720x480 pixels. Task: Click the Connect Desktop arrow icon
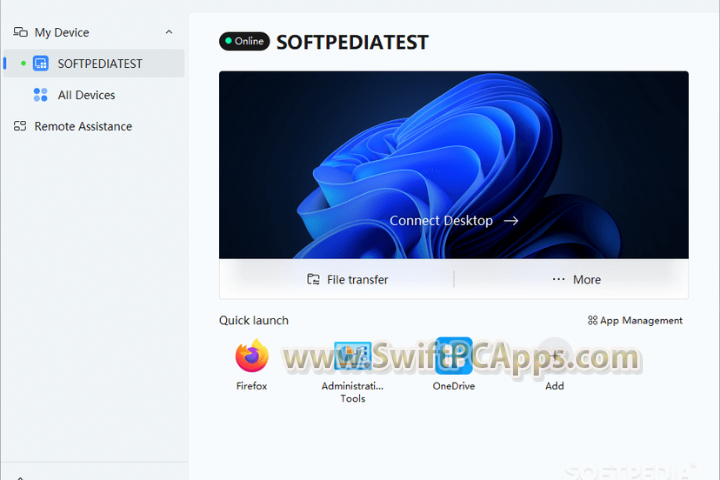click(x=511, y=221)
